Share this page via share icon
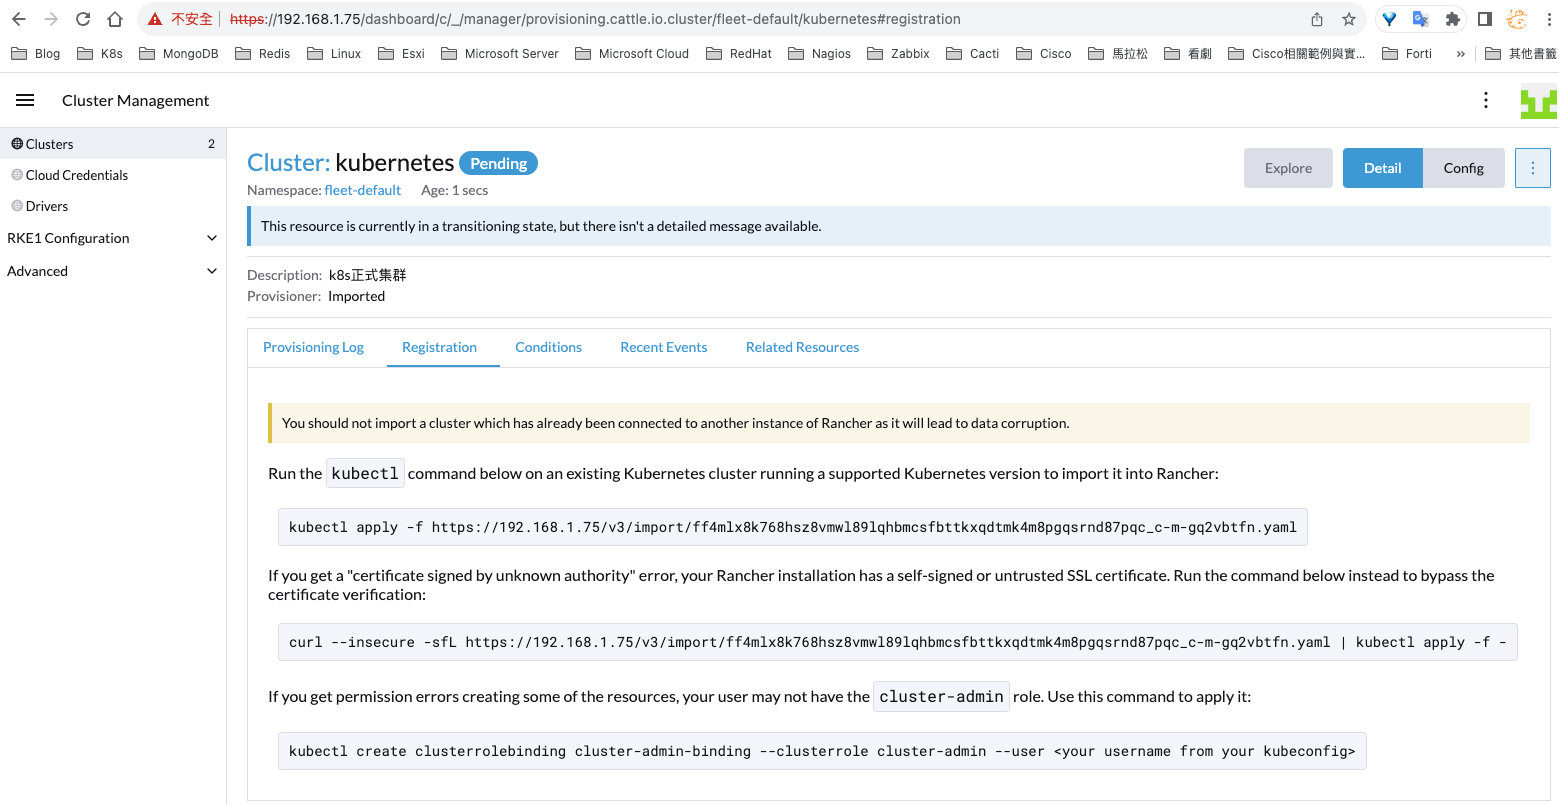Image resolution: width=1559 pixels, height=805 pixels. click(1317, 19)
